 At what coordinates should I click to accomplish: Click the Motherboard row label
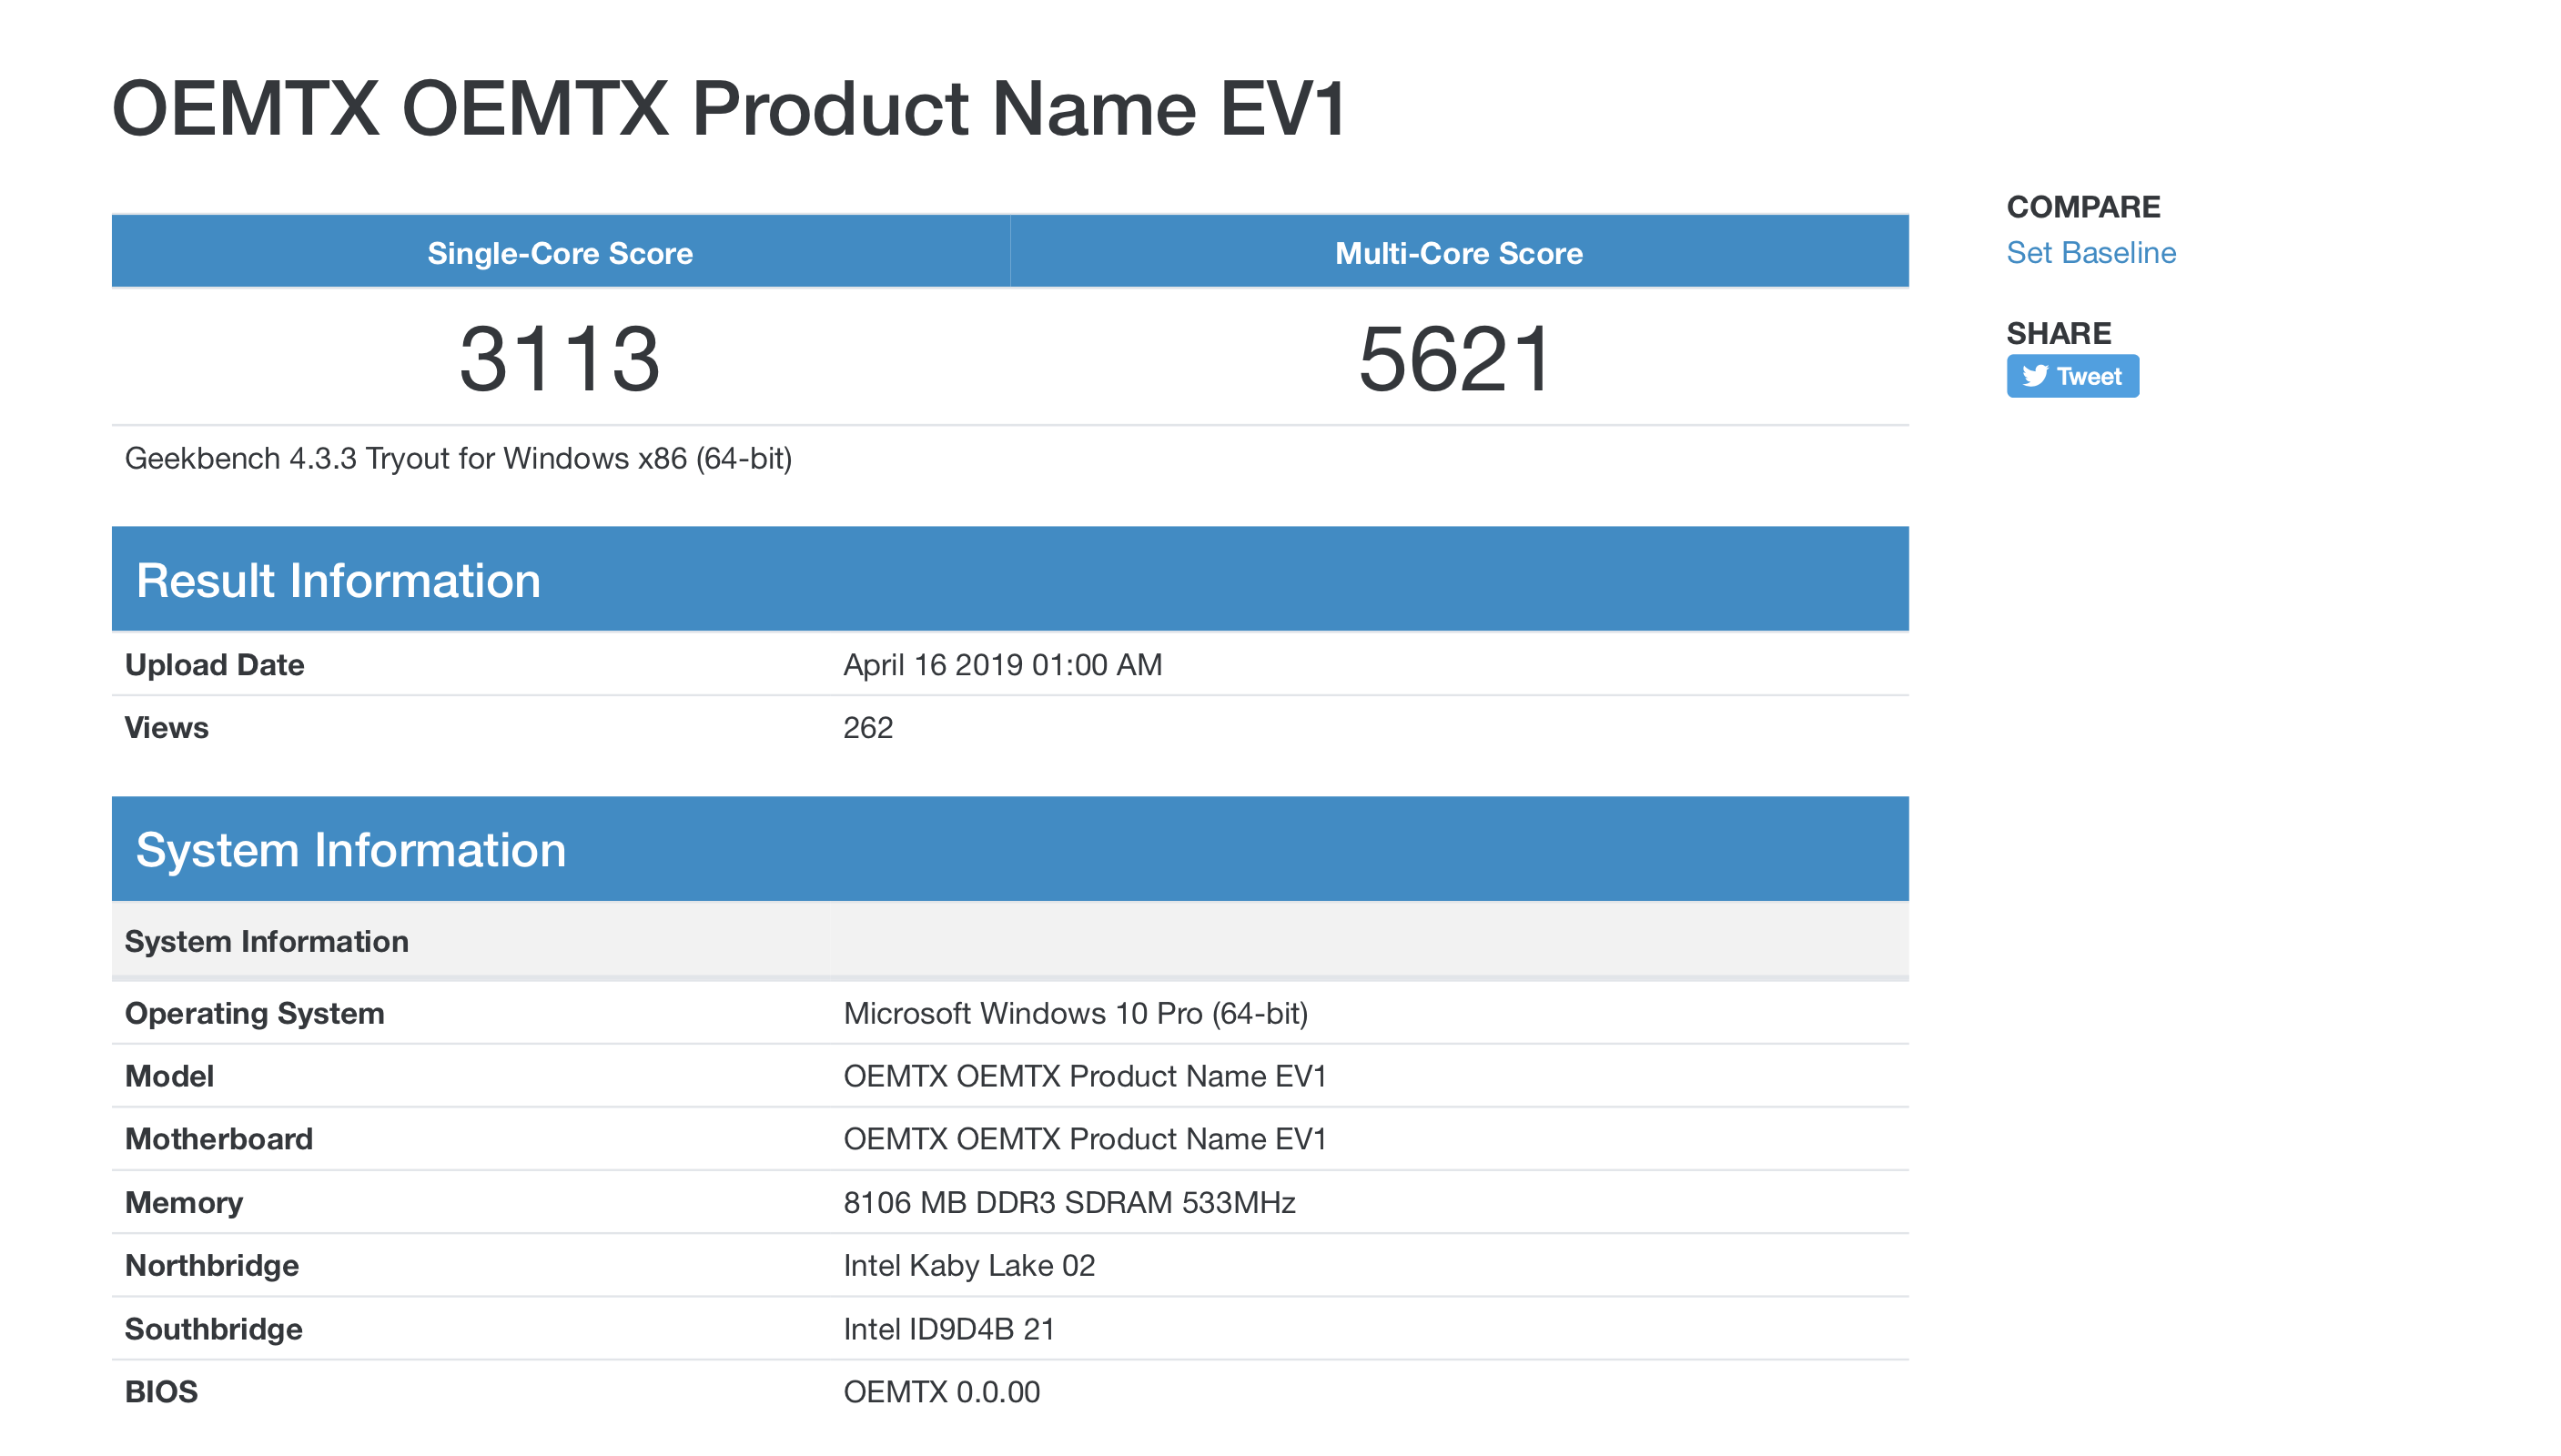point(218,1139)
